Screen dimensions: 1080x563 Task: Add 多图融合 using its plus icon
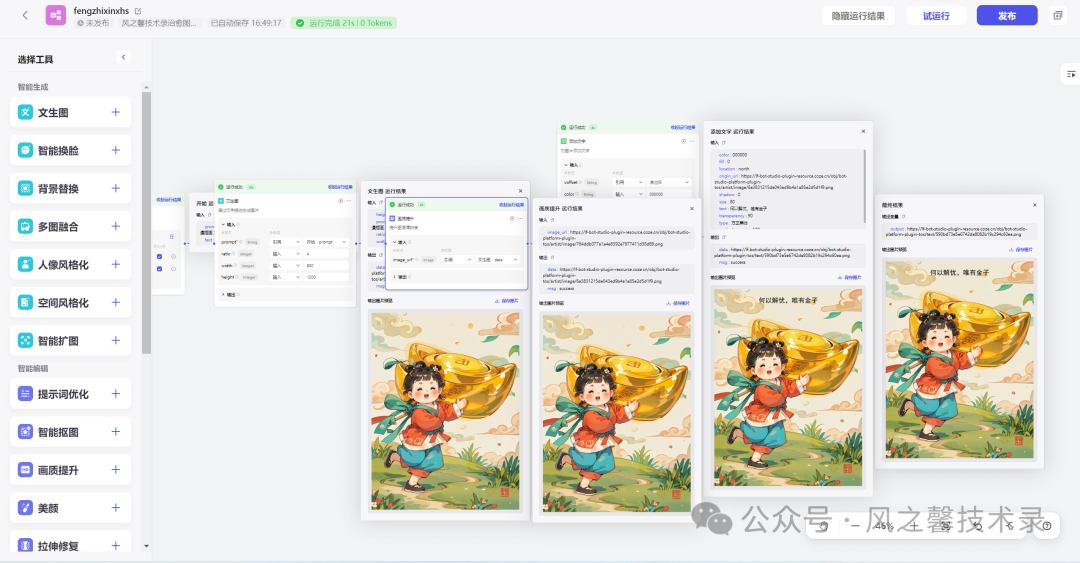[x=116, y=226]
